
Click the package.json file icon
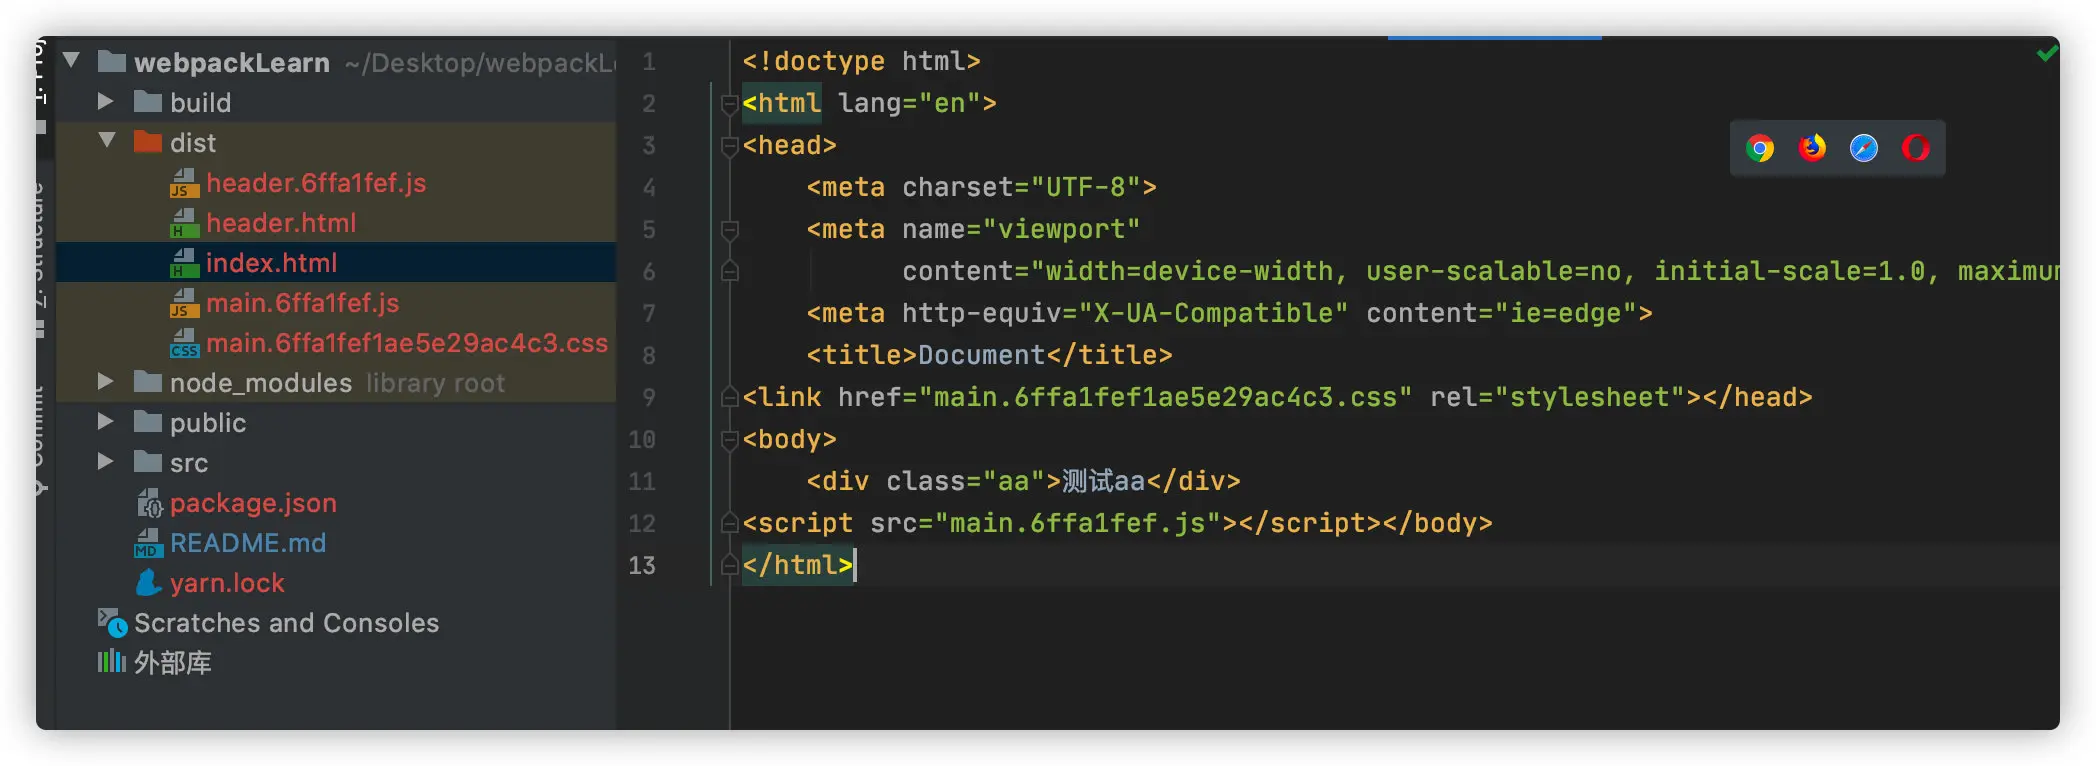(149, 503)
